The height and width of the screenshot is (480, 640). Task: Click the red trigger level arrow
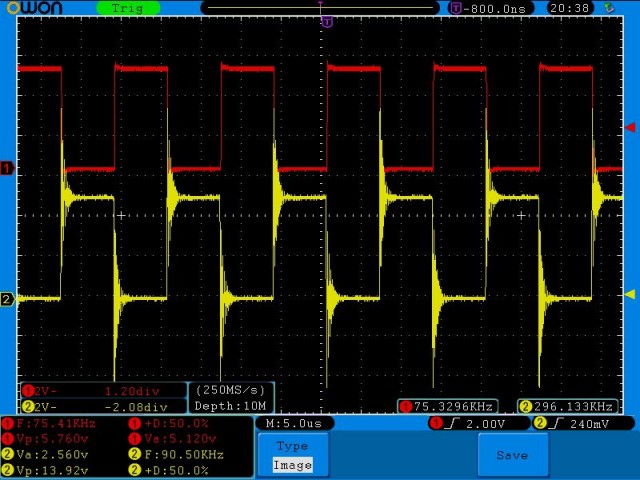click(x=630, y=127)
